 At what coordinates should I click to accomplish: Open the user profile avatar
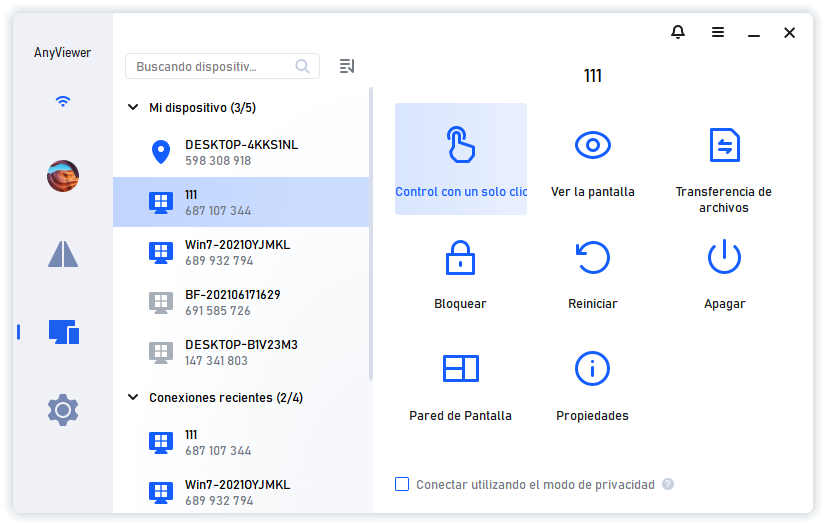[63, 176]
